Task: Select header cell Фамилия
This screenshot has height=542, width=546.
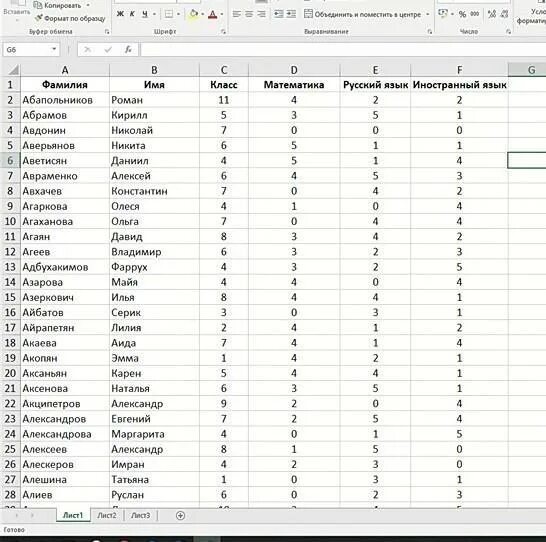Action: point(65,85)
